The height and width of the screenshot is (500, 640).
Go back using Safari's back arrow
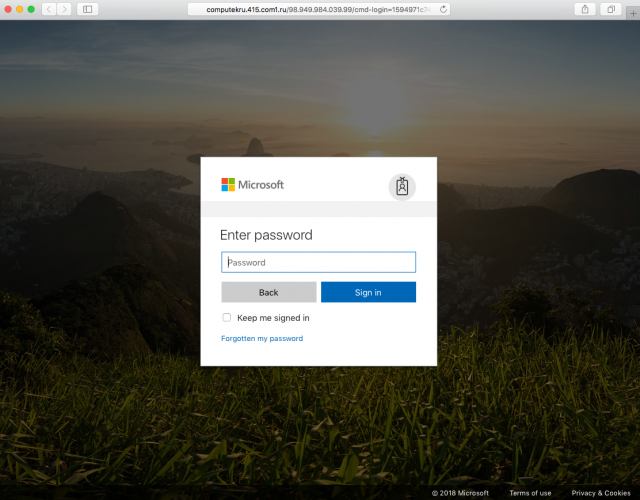(49, 9)
